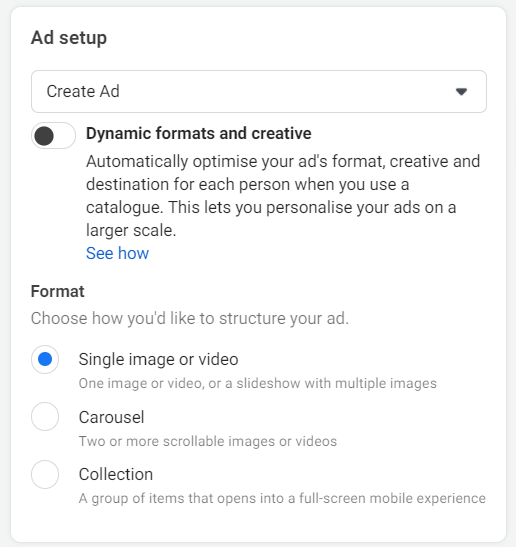Screen dimensions: 516x547
Task: Click the Format section heading
Action: coord(58,291)
